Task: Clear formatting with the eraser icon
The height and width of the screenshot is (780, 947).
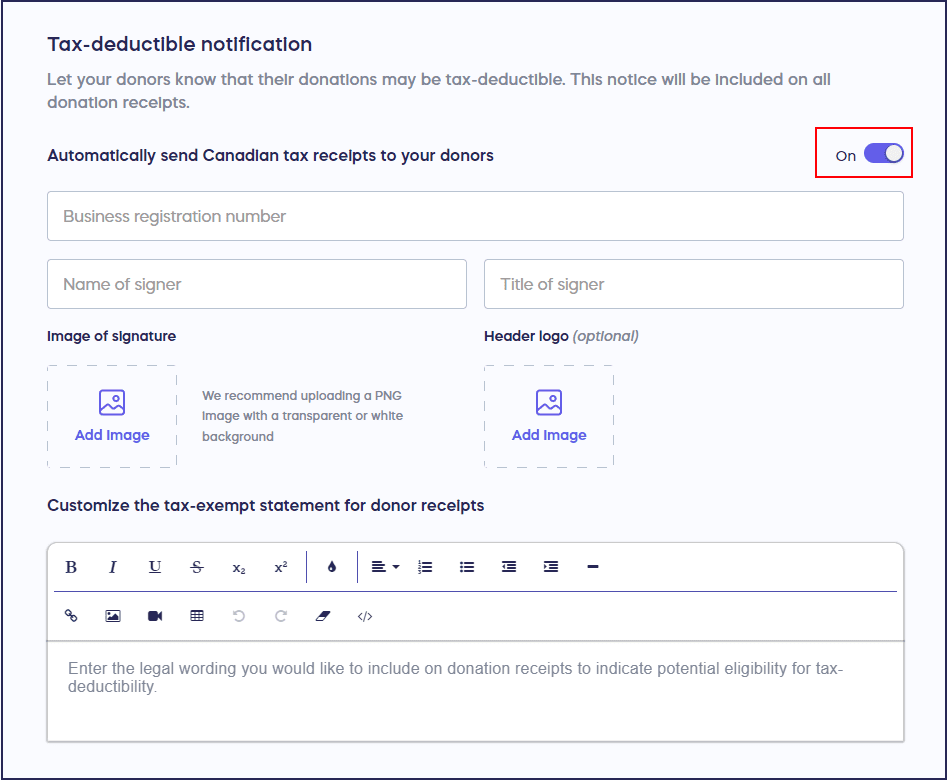Action: click(x=322, y=616)
